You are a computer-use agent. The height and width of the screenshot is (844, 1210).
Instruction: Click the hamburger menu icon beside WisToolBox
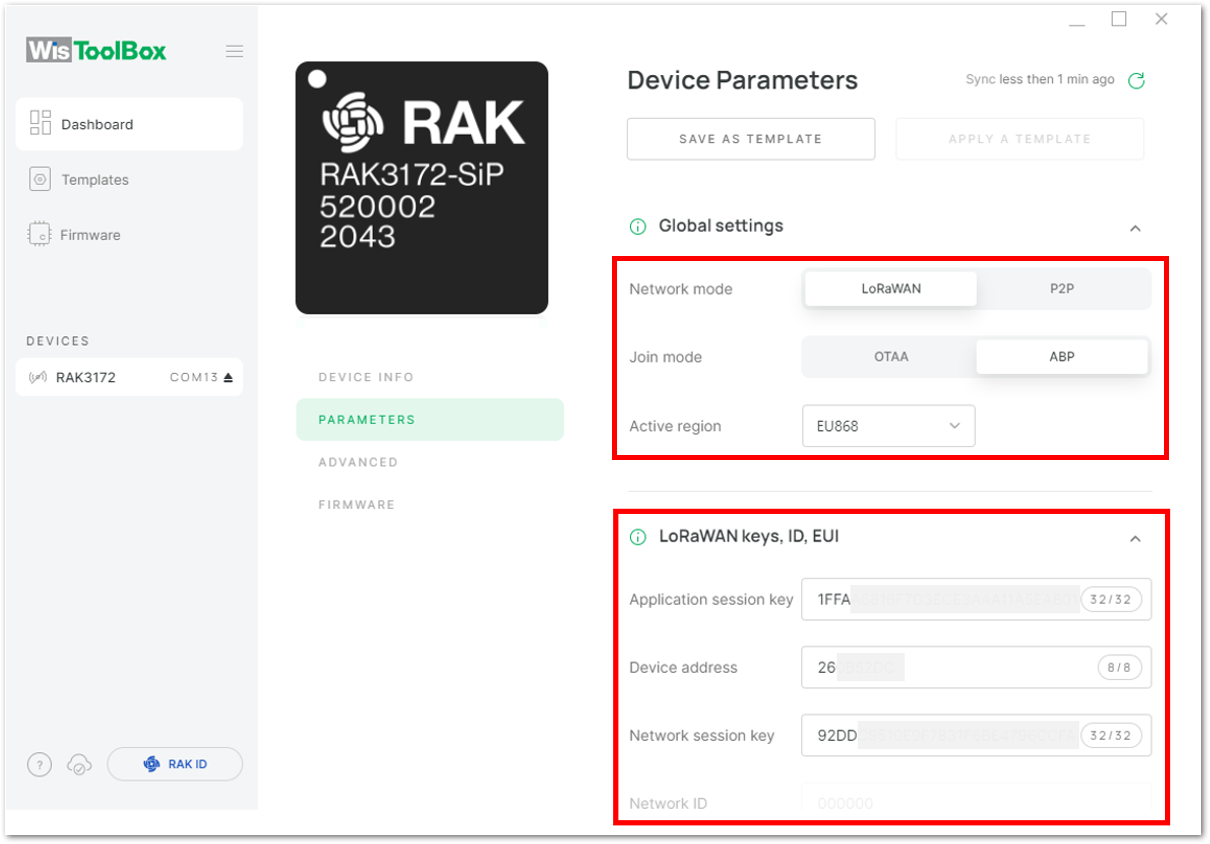click(234, 51)
